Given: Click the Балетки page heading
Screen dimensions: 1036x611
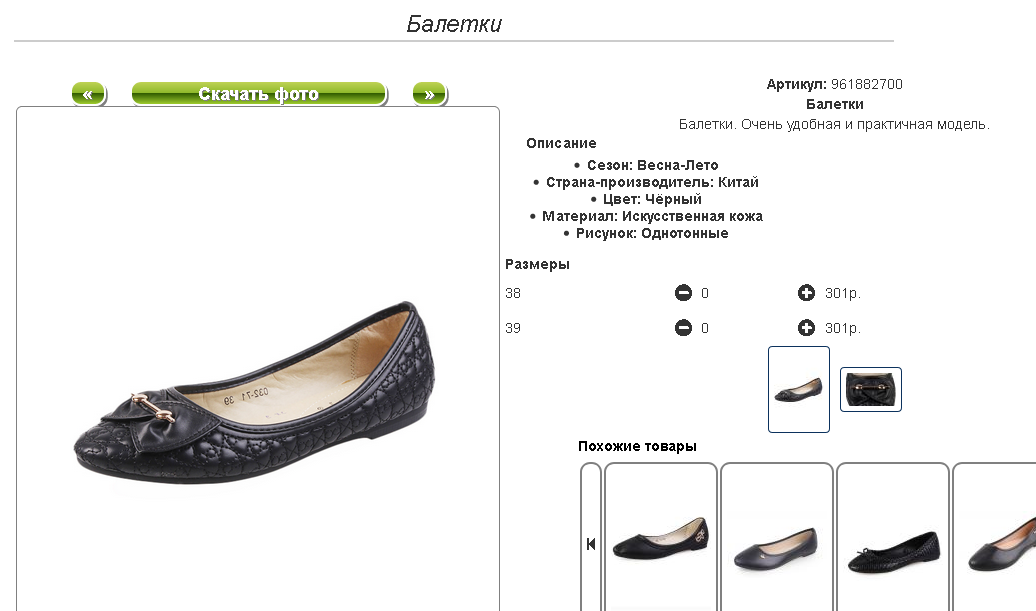Looking at the screenshot, I should tap(454, 24).
